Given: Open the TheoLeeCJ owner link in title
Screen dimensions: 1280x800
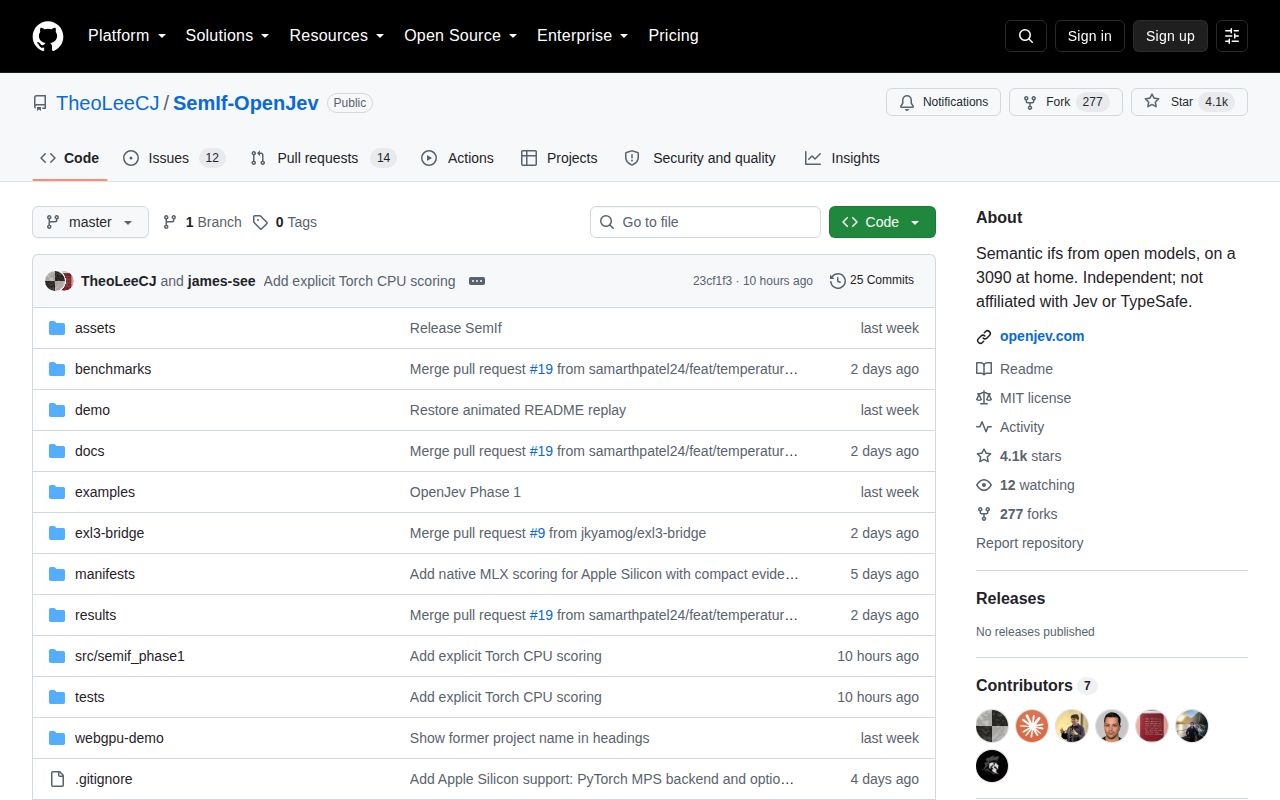Looking at the screenshot, I should (108, 103).
